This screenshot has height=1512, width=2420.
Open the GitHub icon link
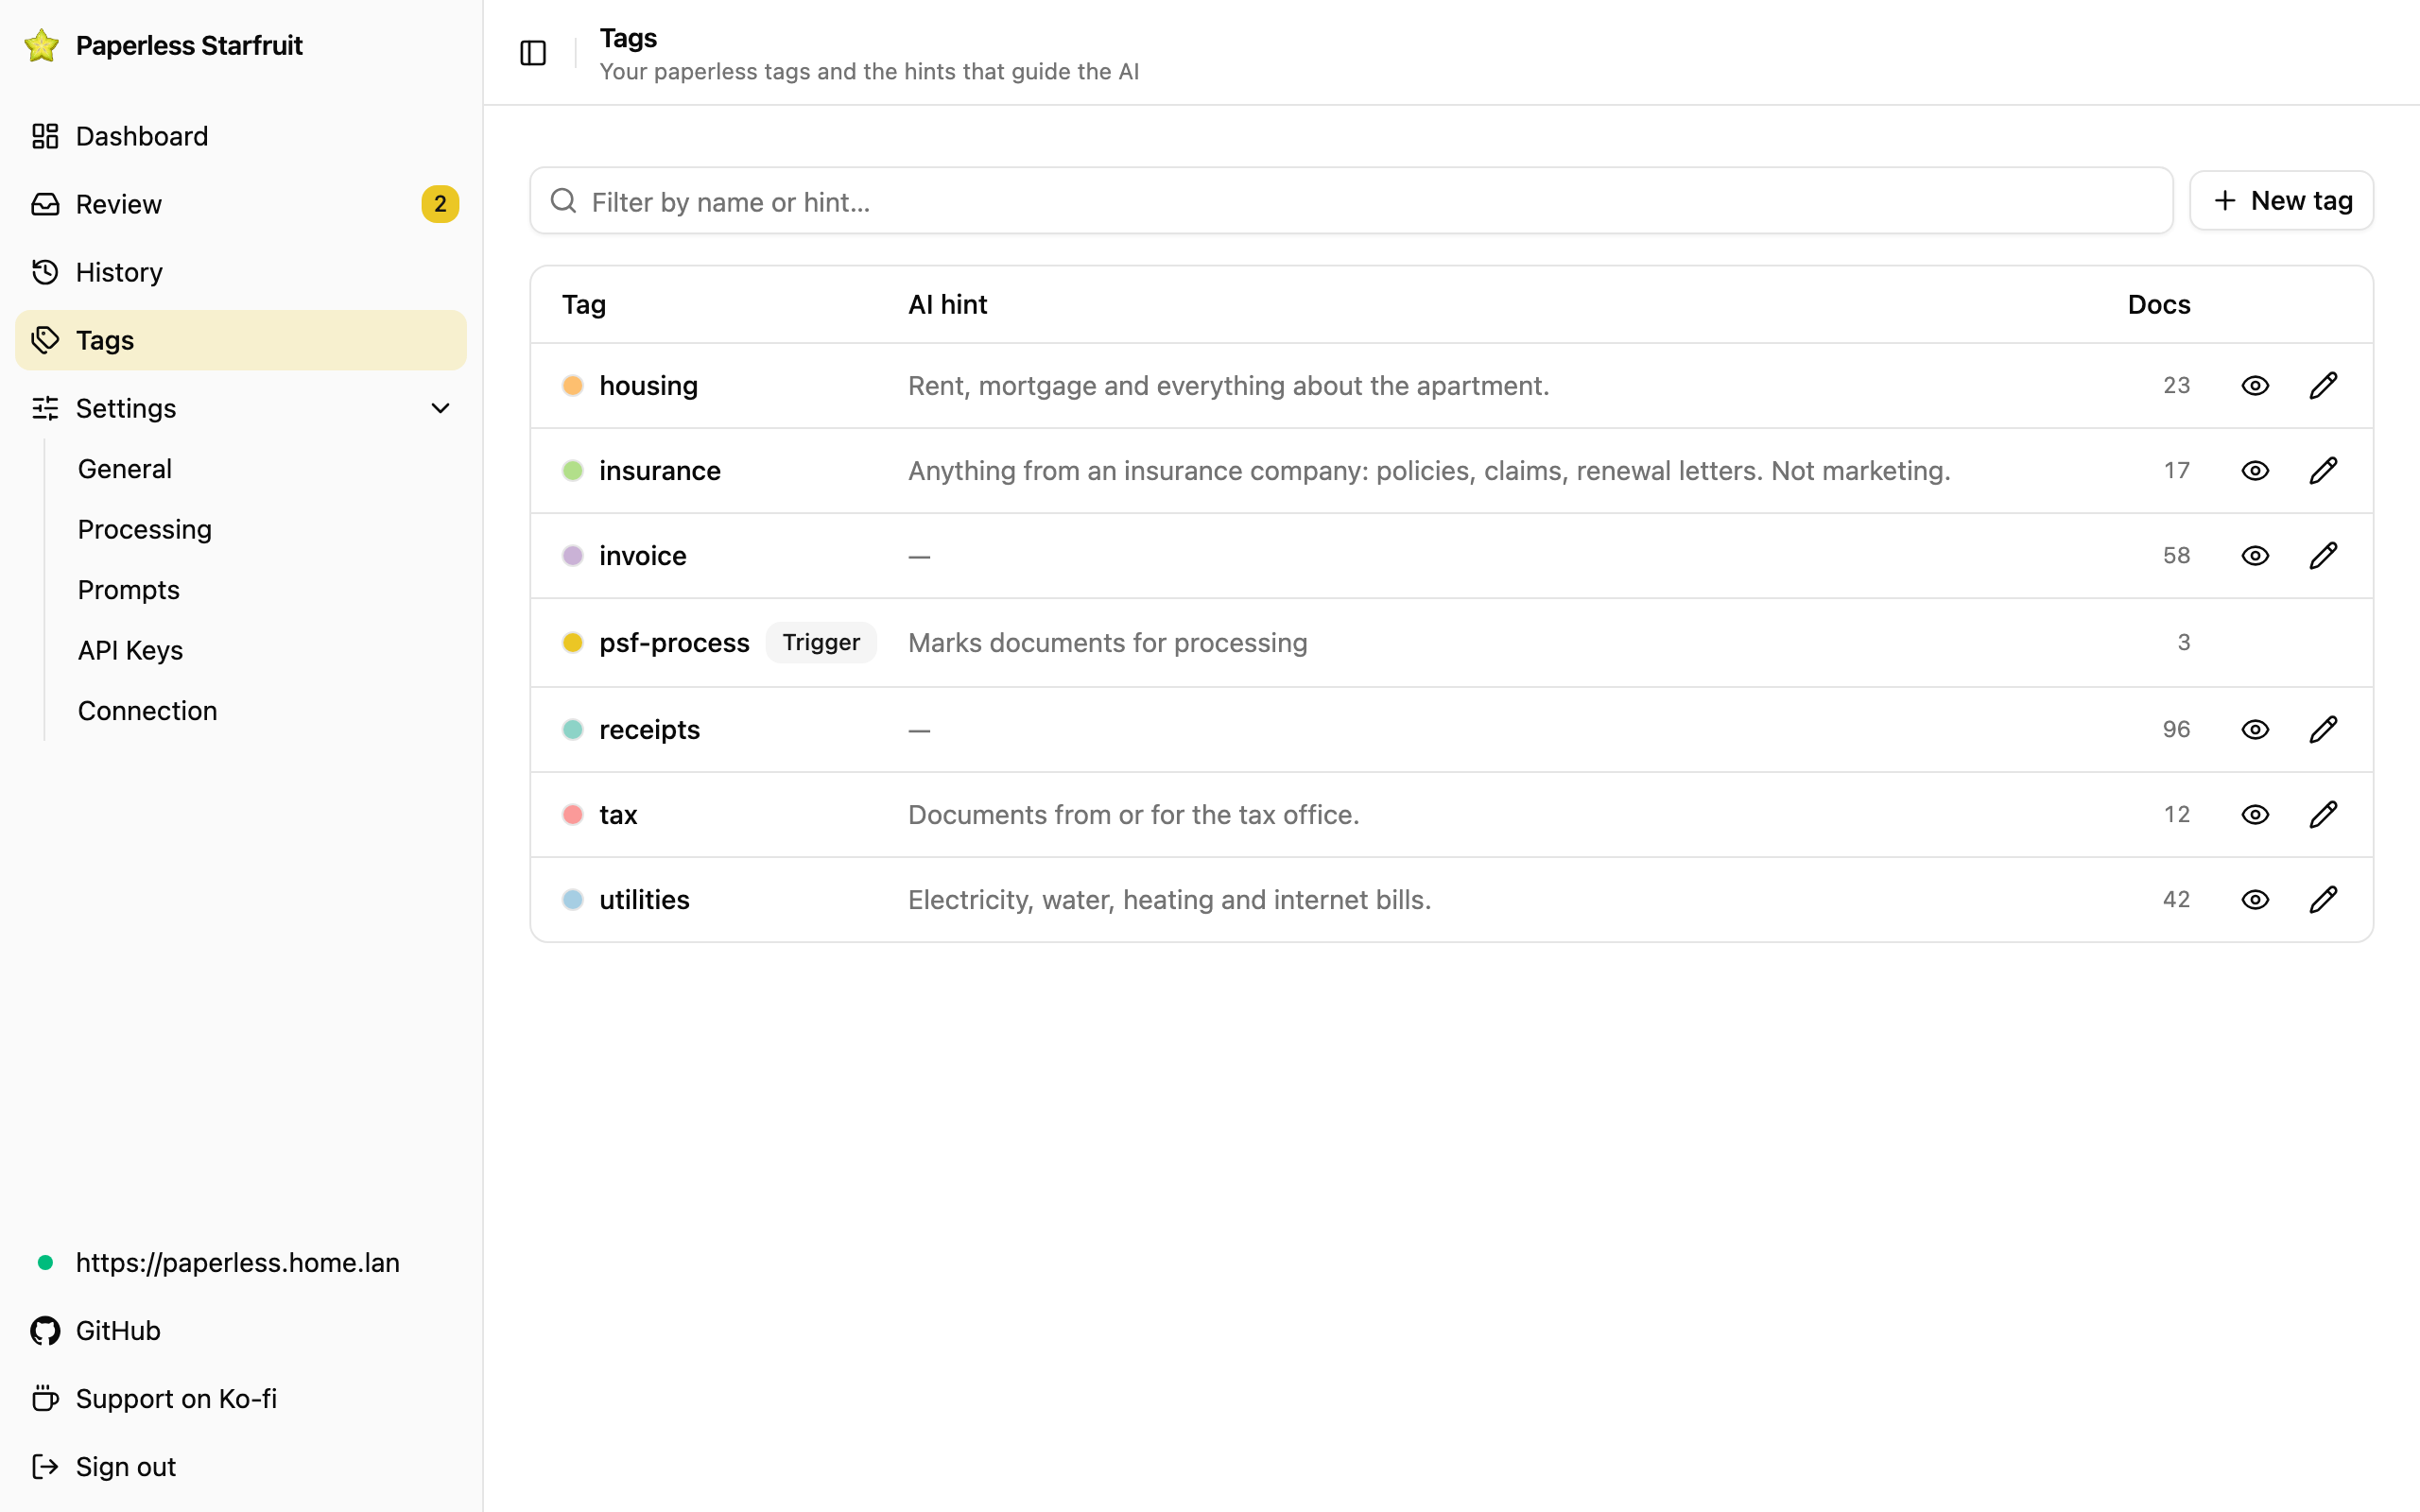coord(45,1331)
